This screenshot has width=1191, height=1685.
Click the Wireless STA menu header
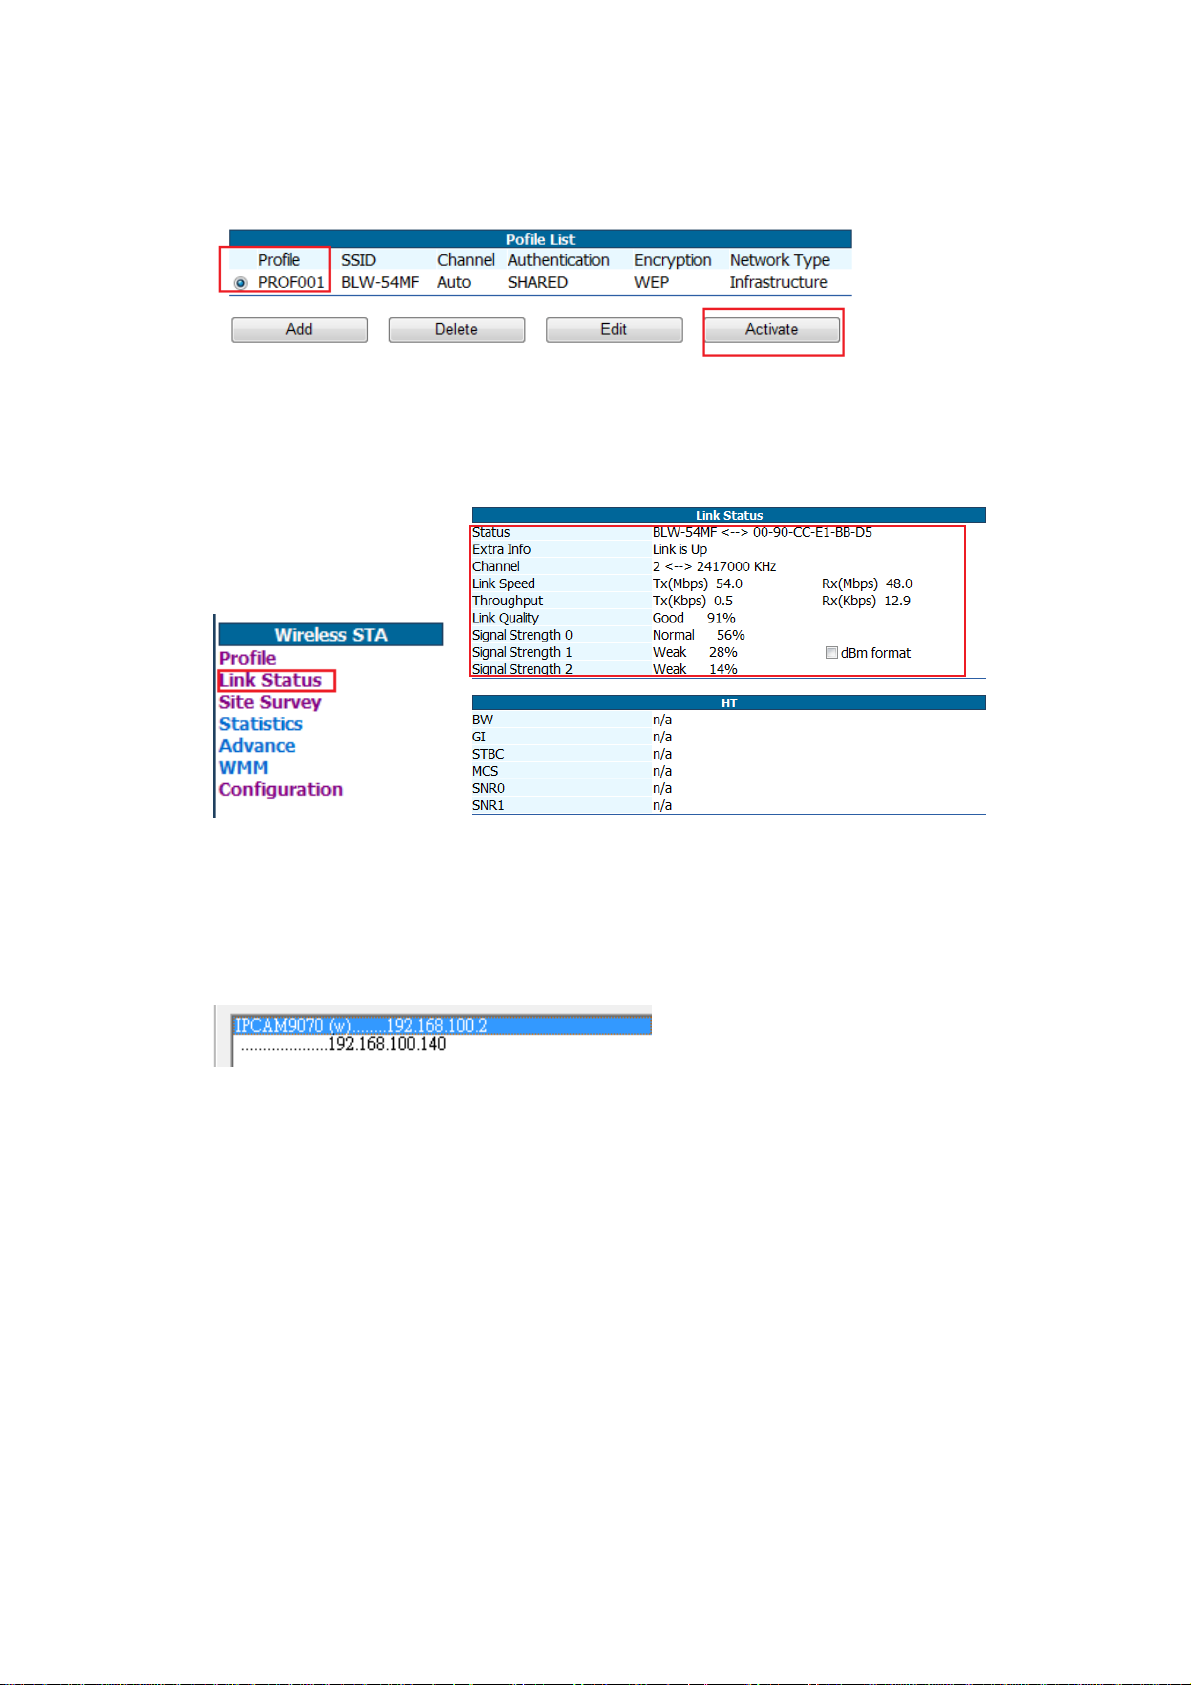point(330,635)
